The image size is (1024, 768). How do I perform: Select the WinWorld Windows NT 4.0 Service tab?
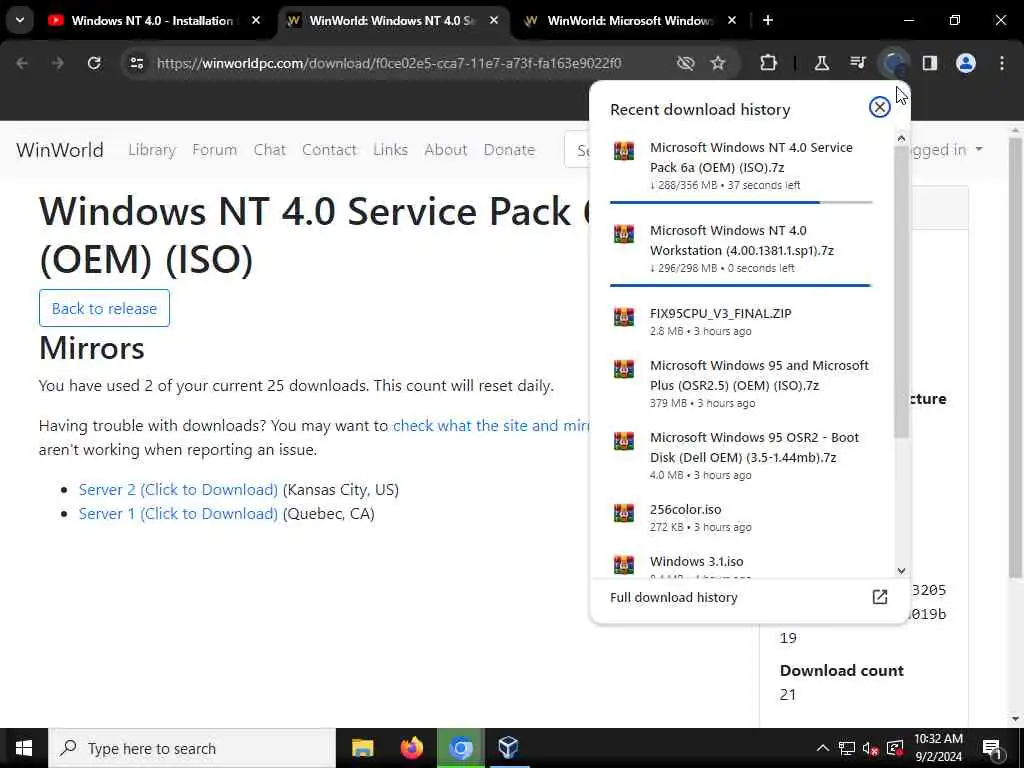click(392, 20)
